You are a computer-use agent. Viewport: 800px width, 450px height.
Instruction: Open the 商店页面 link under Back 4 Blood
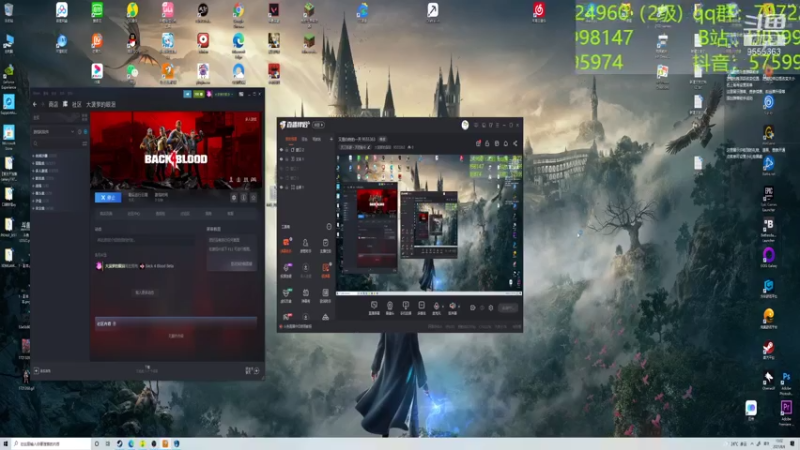pos(106,213)
